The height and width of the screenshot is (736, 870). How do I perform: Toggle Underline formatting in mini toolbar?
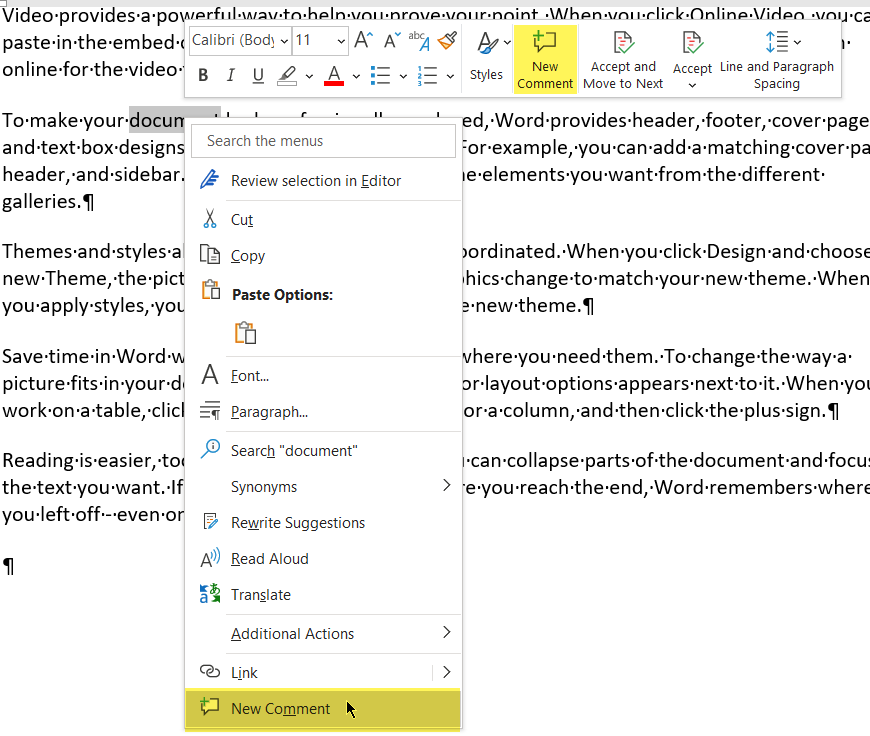pyautogui.click(x=258, y=76)
